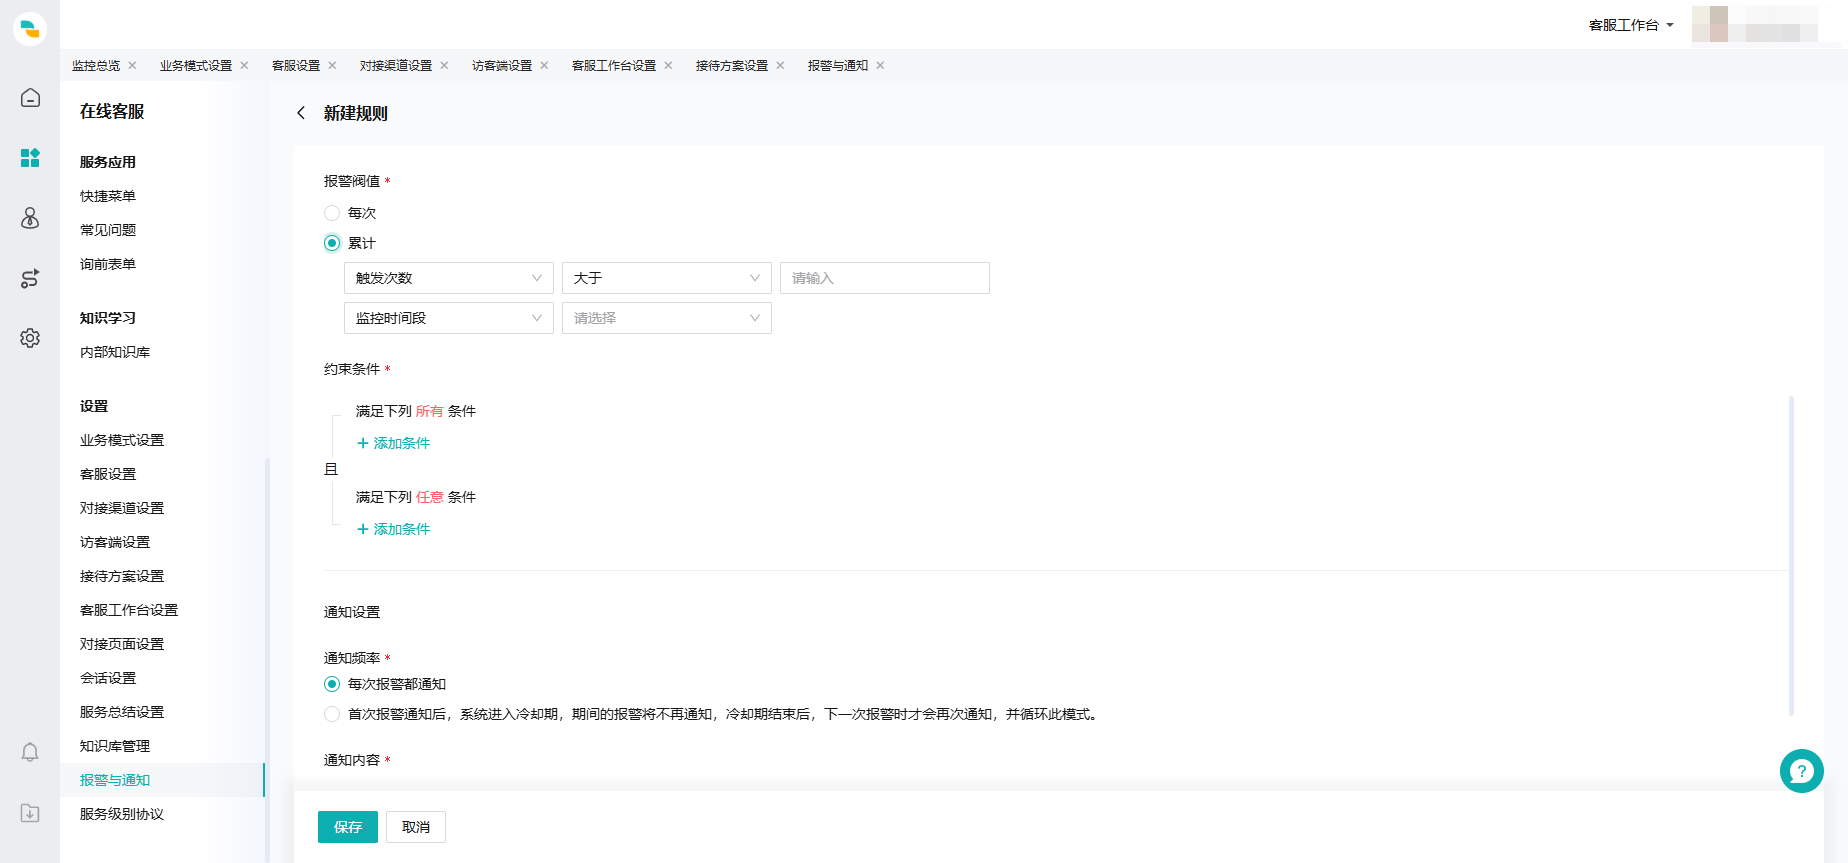
Task: Expand the 客服工作台 top menu
Action: point(1631,25)
